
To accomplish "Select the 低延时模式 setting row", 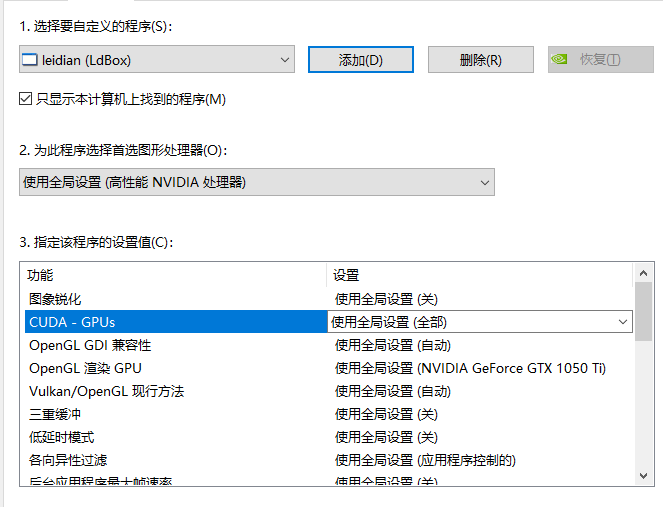I will tap(62, 437).
